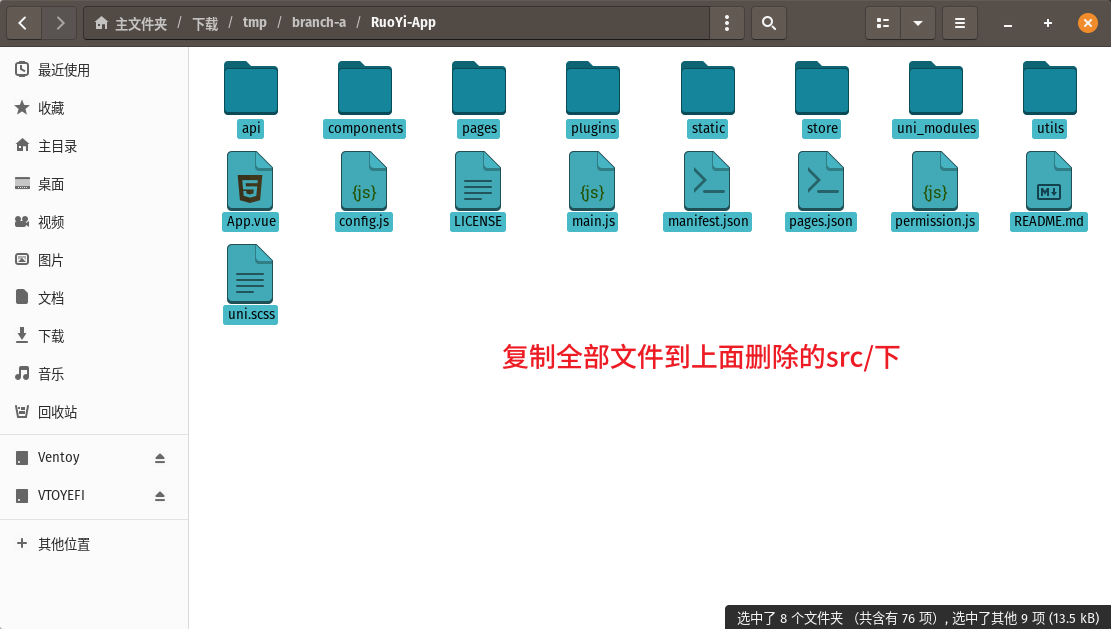This screenshot has height=629, width=1111.
Task: Navigate to branch-a in path bar
Action: coord(319,23)
